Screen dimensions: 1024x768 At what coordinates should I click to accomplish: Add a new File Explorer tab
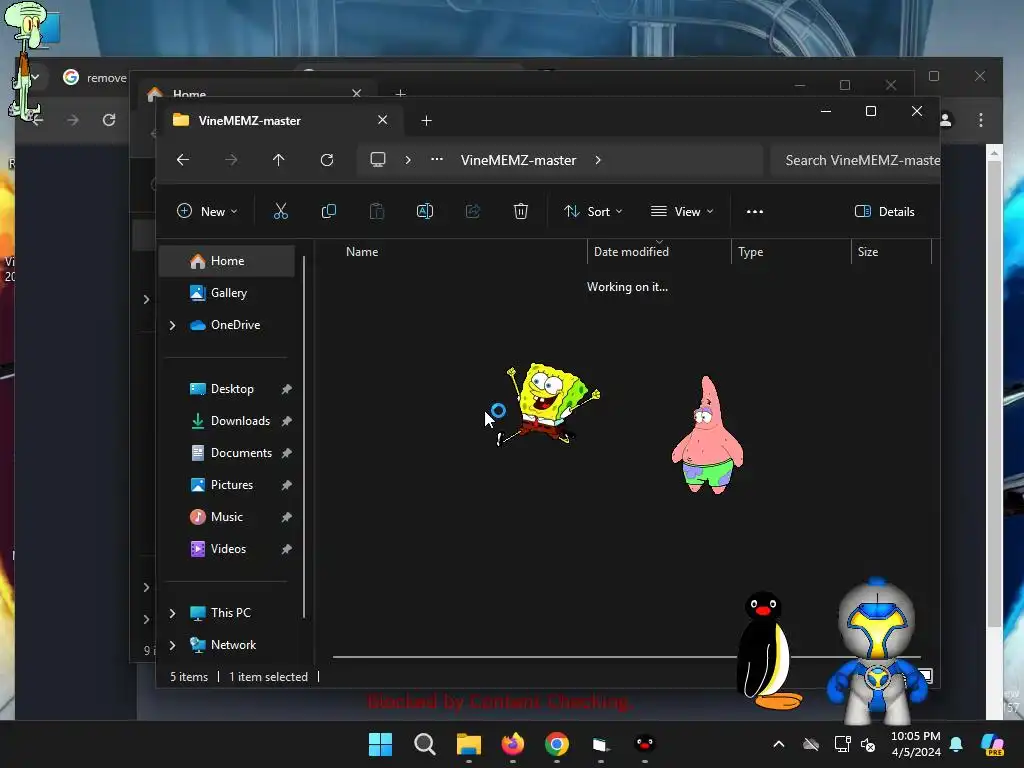tap(426, 121)
